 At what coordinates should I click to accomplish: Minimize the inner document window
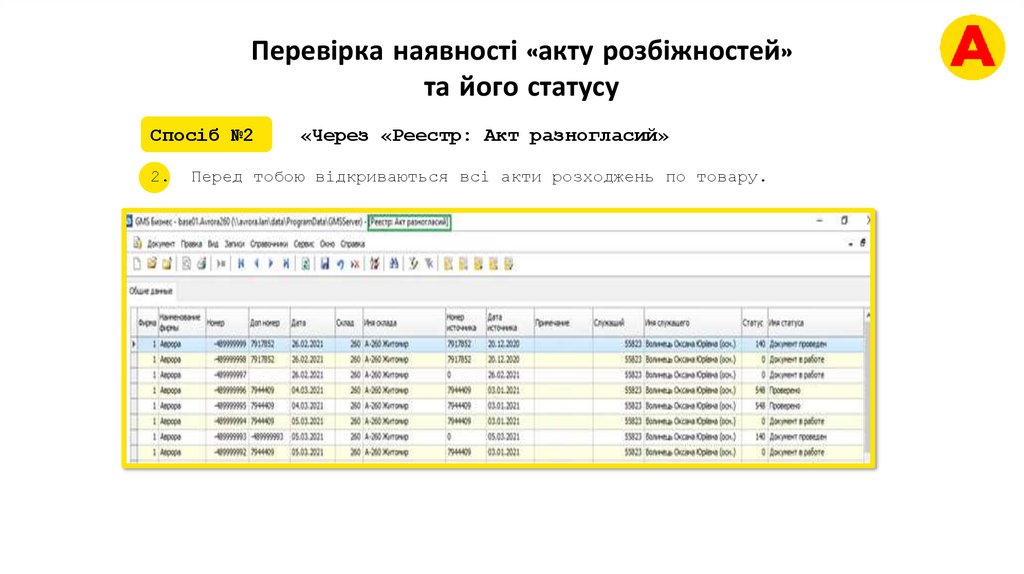850,244
